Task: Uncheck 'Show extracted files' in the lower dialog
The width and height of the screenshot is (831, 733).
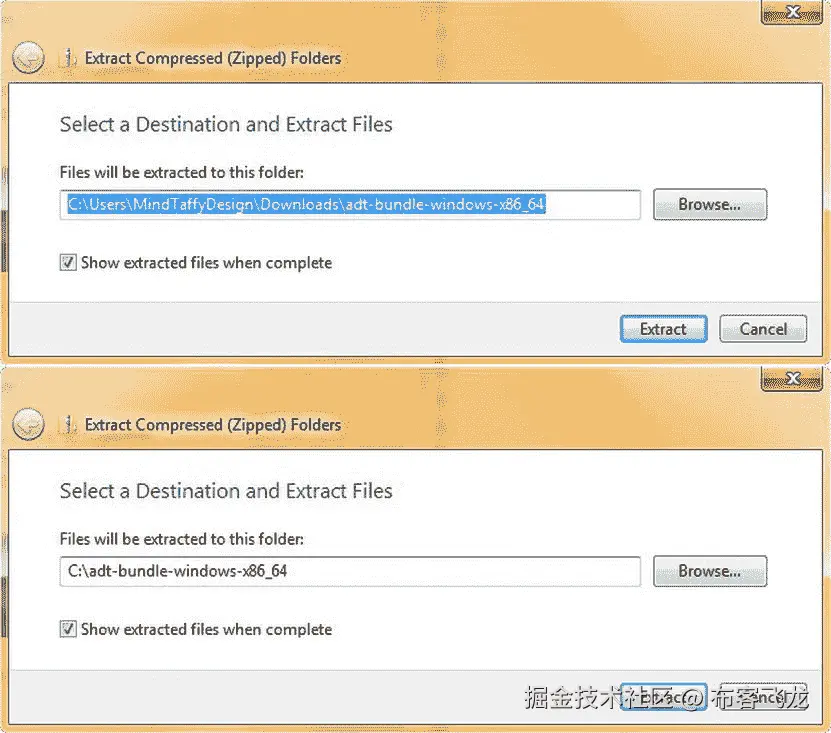Action: click(68, 629)
